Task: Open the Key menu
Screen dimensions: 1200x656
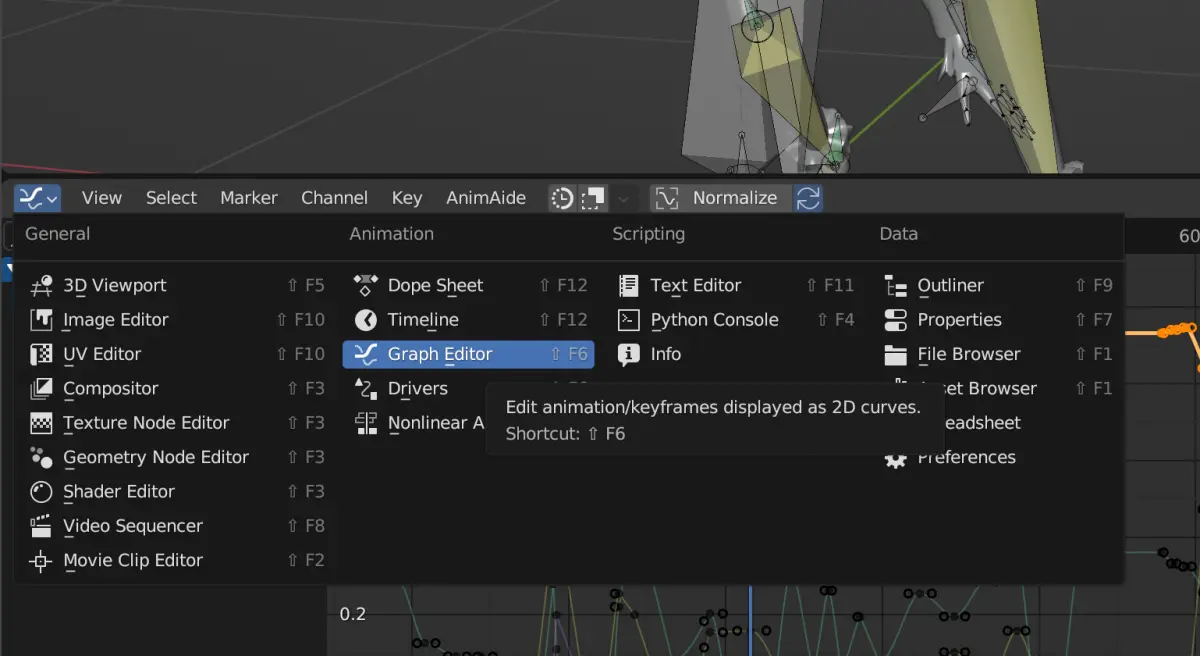Action: point(407,198)
